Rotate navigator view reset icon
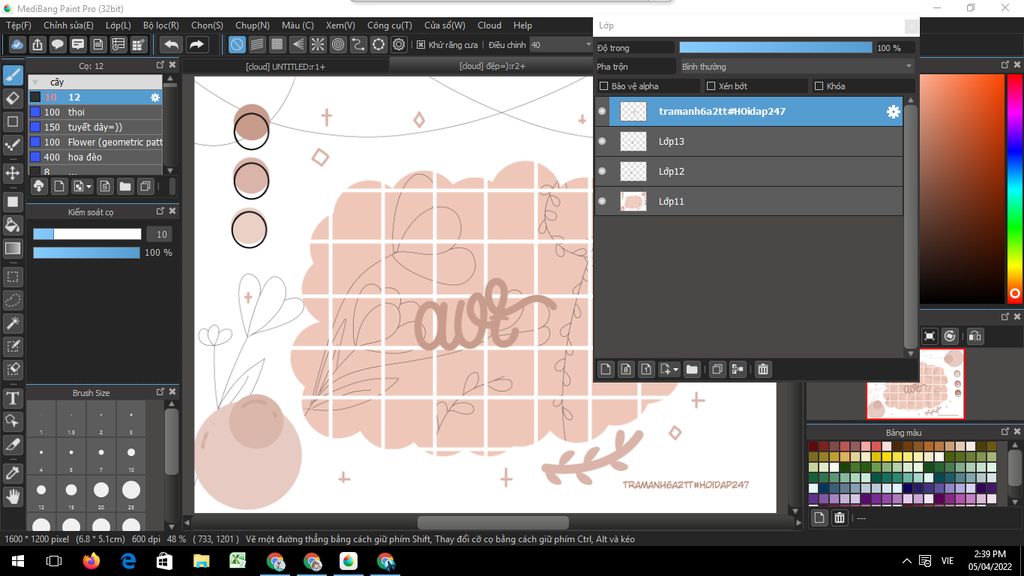The image size is (1024, 576). 950,336
